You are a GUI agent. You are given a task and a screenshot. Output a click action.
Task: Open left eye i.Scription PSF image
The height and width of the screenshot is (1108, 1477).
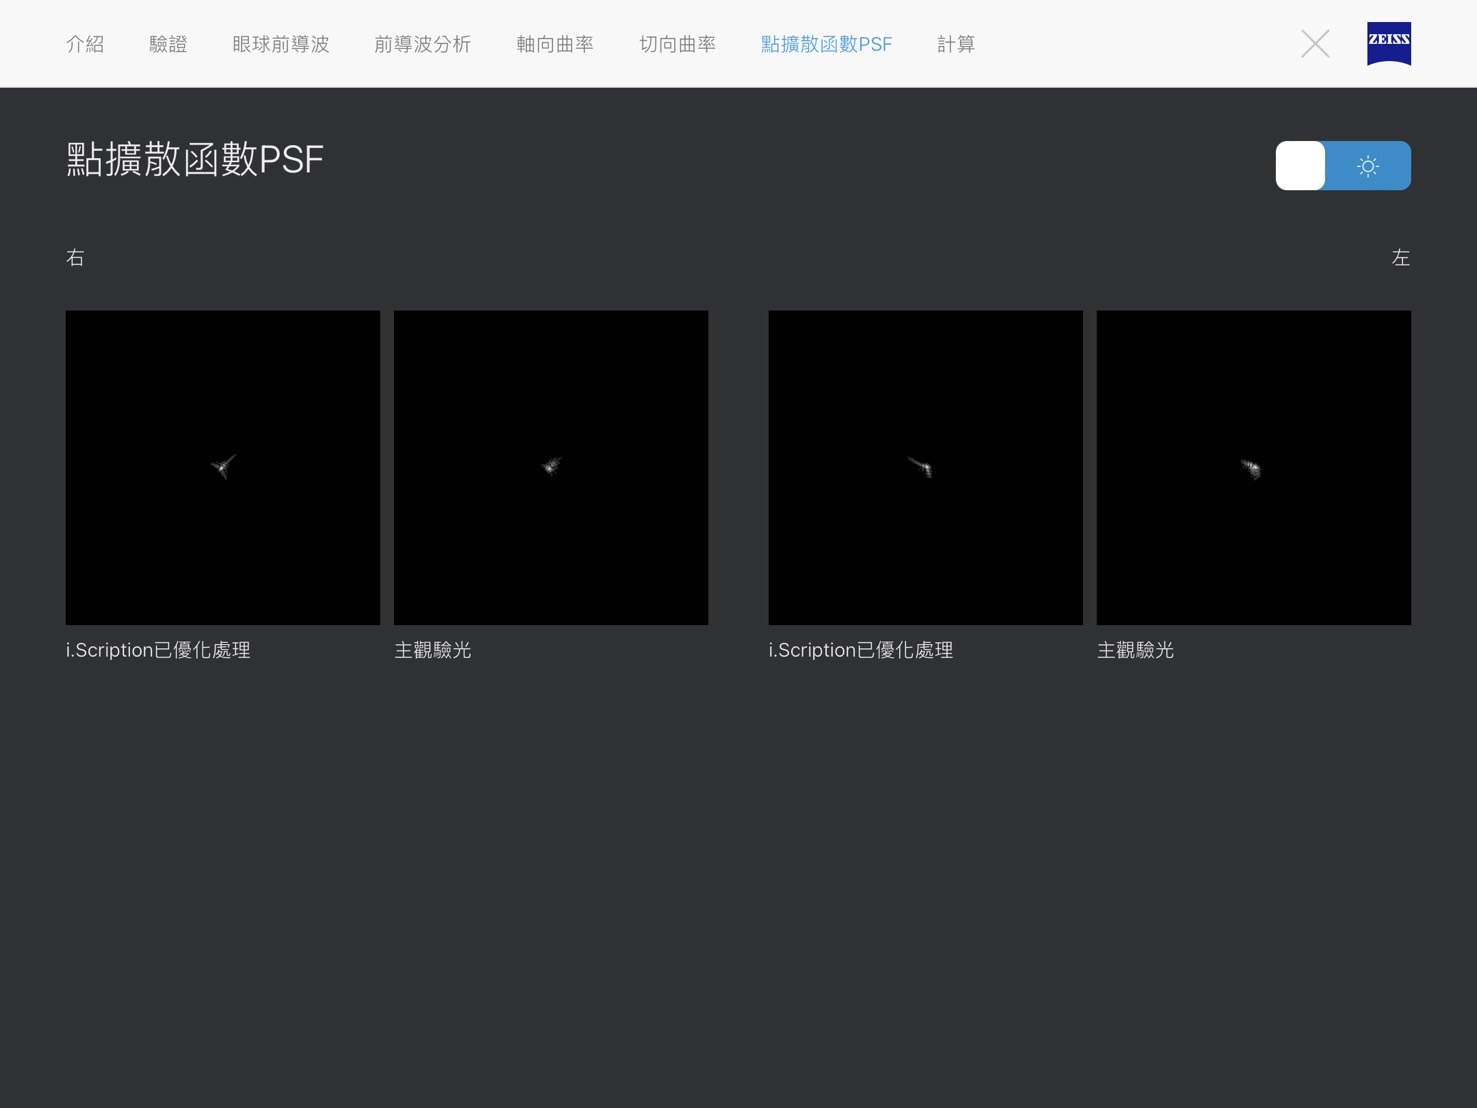(x=925, y=467)
